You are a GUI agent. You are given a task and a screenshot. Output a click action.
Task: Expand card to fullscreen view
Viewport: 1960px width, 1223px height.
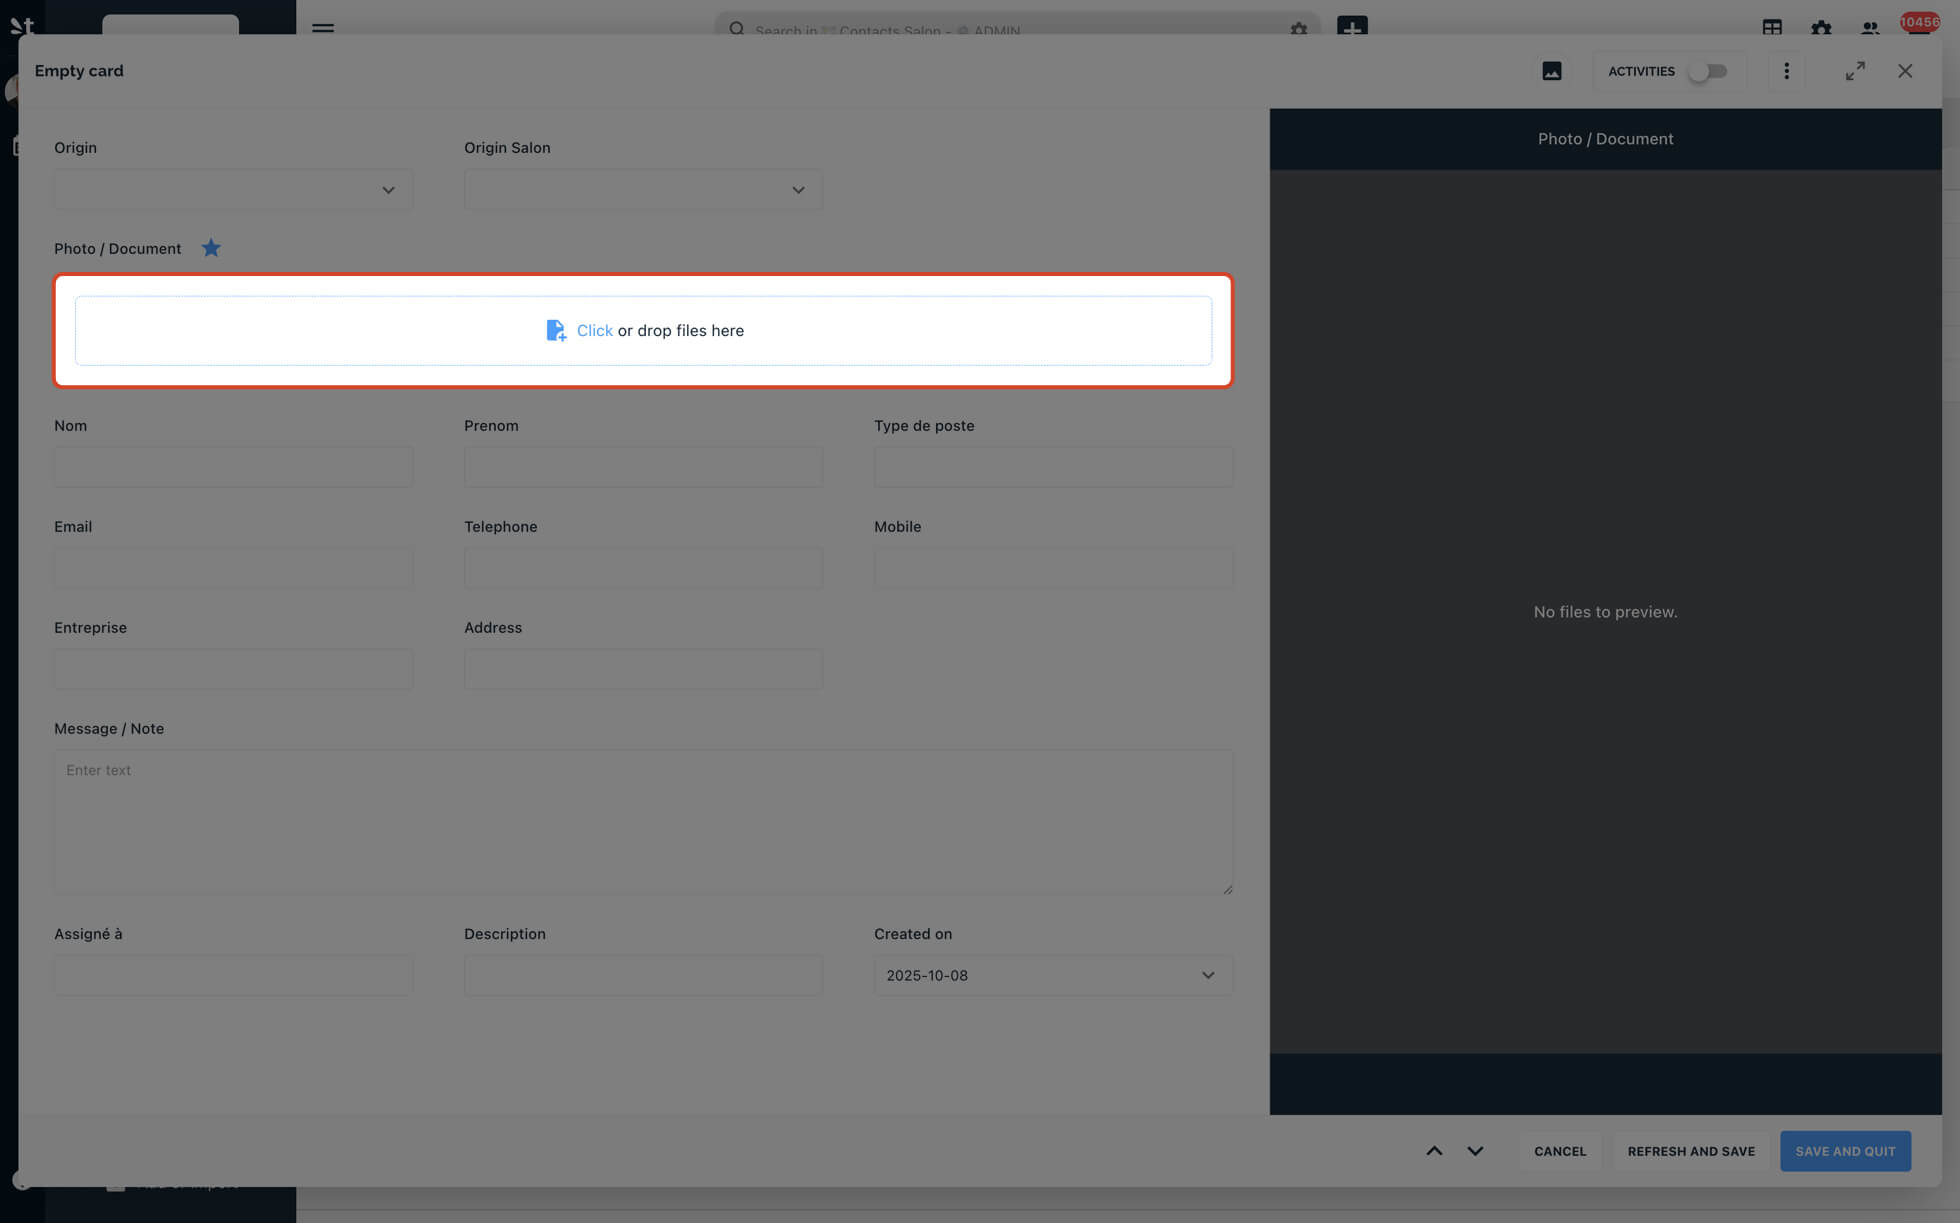coord(1855,71)
